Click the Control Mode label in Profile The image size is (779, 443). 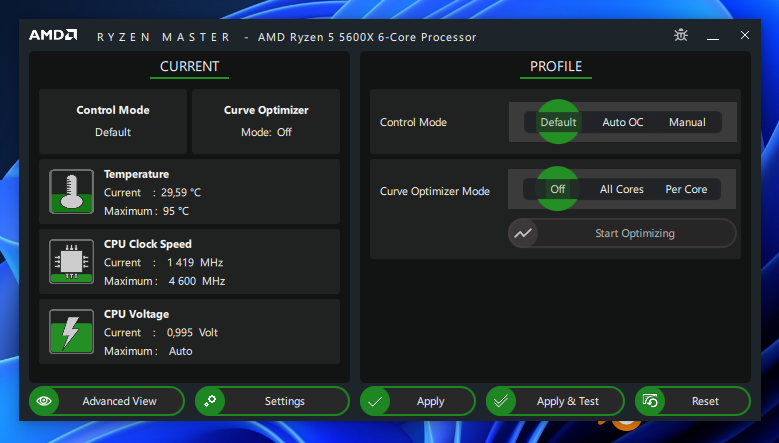click(x=413, y=122)
